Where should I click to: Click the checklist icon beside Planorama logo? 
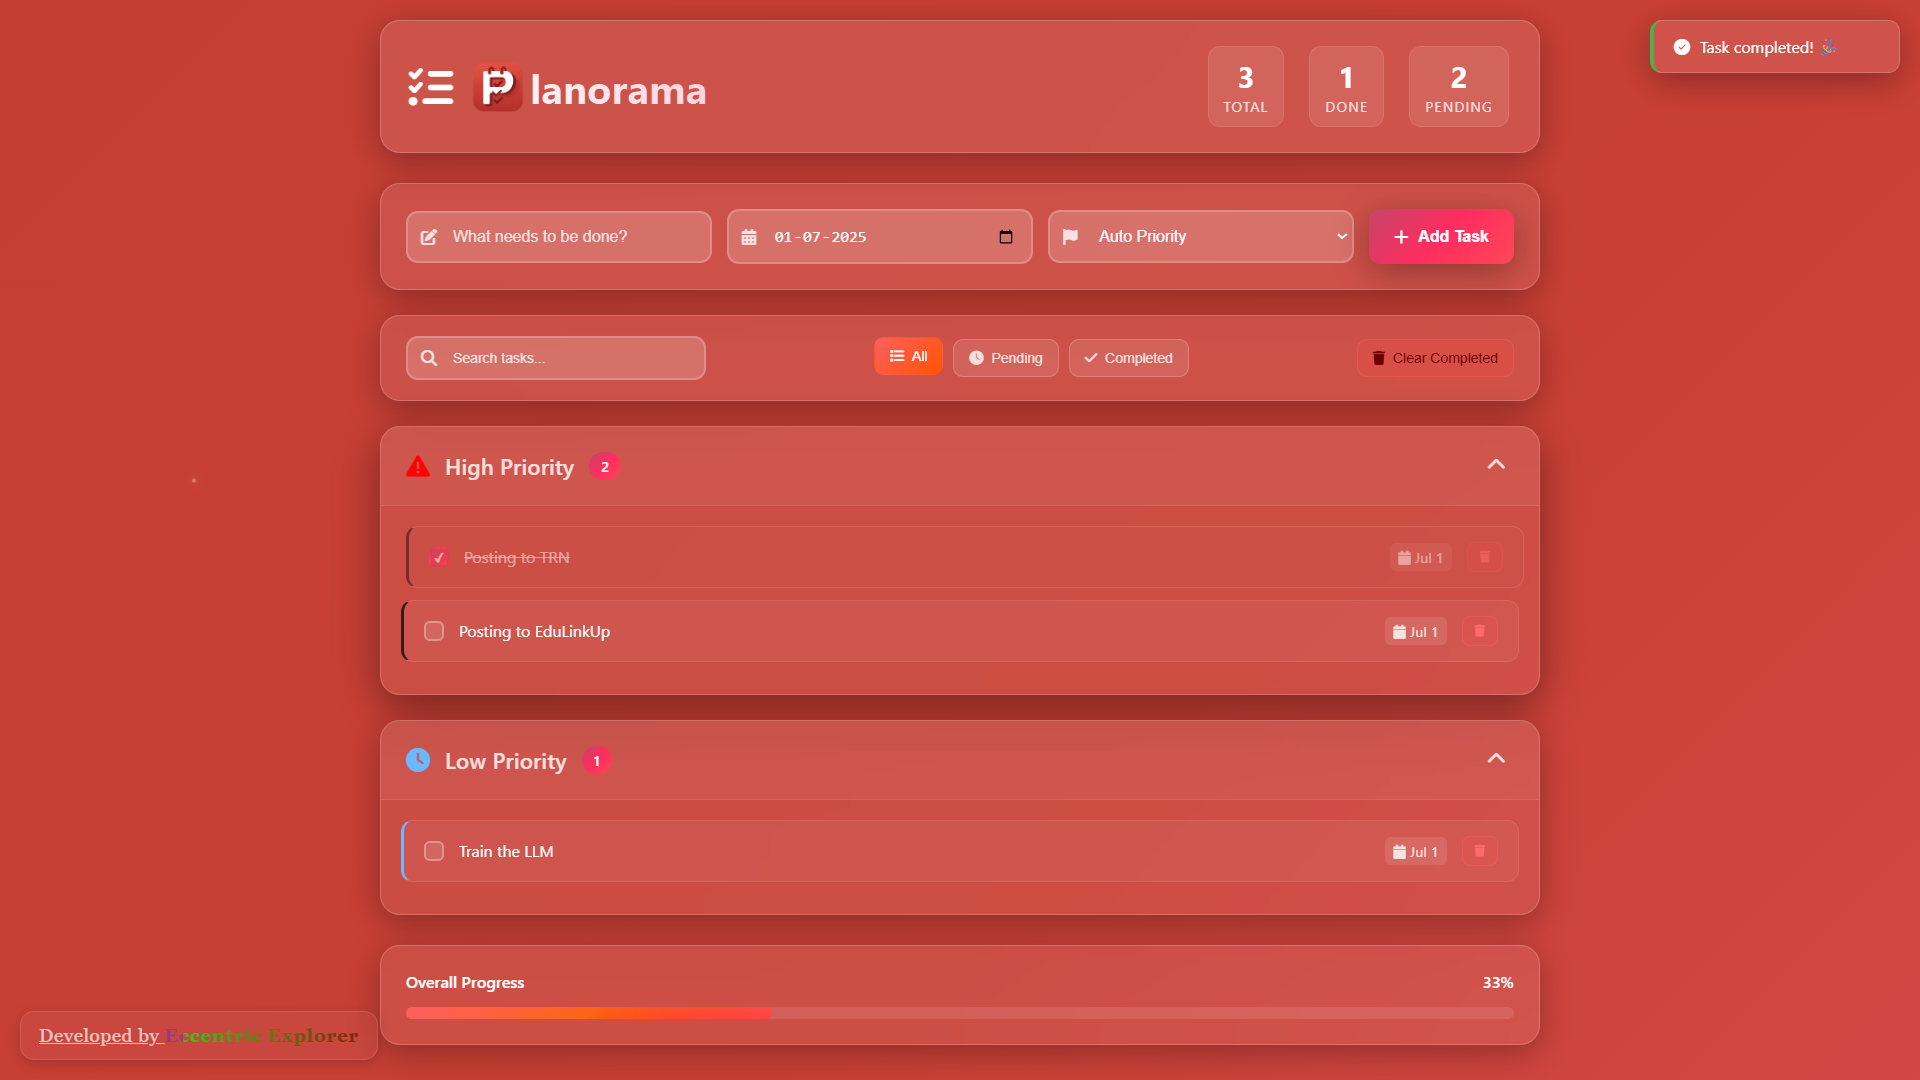point(431,88)
